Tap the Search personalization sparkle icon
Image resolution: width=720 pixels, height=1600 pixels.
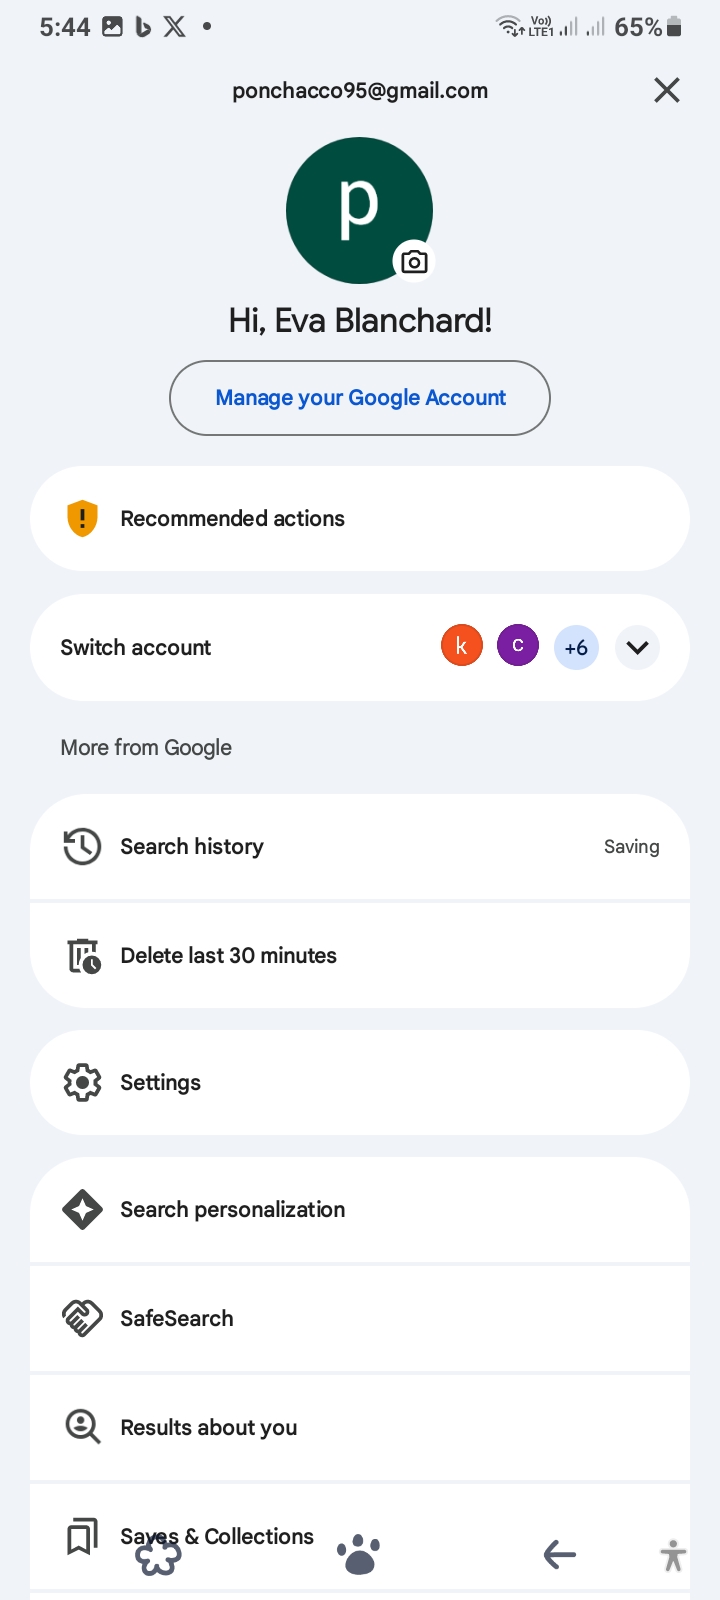click(x=82, y=1209)
